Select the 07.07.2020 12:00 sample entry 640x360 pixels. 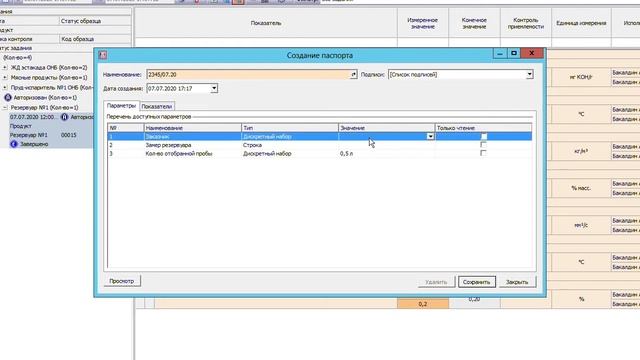click(33, 117)
